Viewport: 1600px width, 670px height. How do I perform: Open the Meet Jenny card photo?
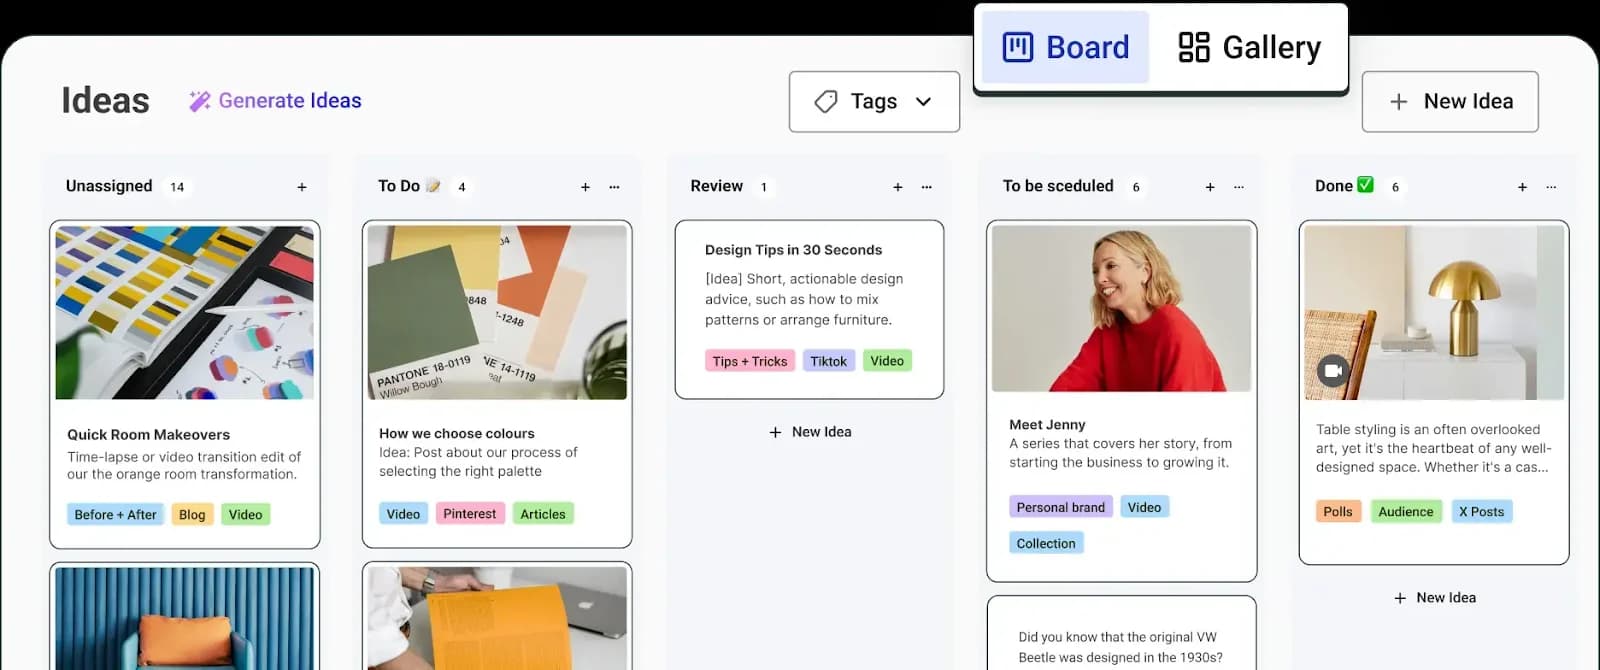1121,308
